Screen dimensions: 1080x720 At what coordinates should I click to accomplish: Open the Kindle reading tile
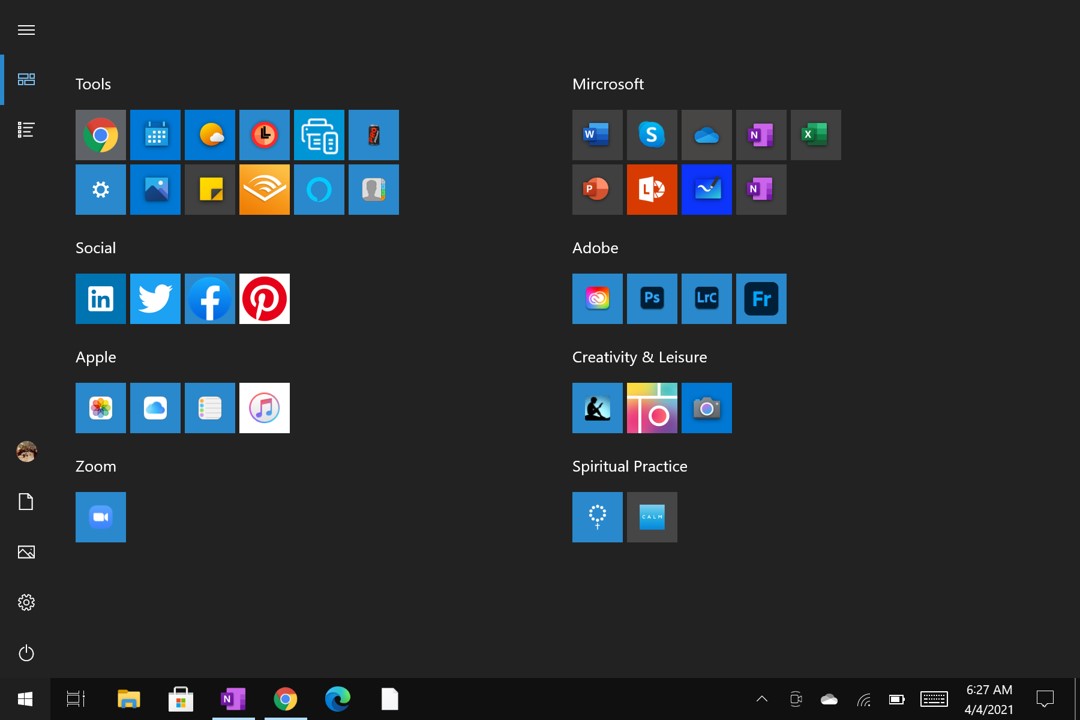click(x=597, y=408)
